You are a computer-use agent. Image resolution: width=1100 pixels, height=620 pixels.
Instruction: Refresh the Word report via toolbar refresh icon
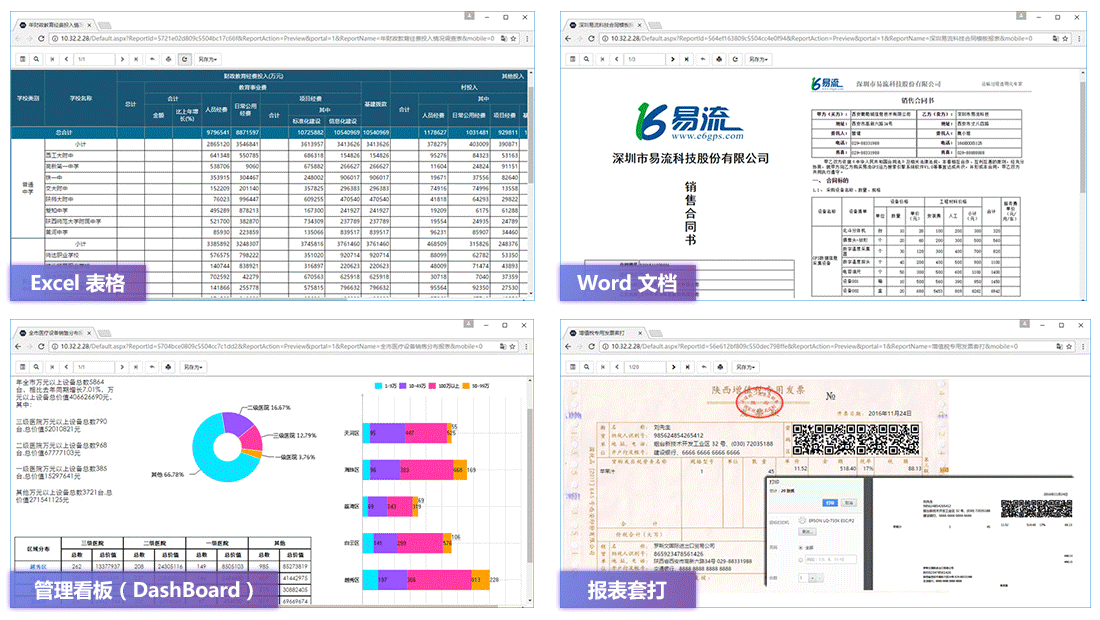click(735, 60)
